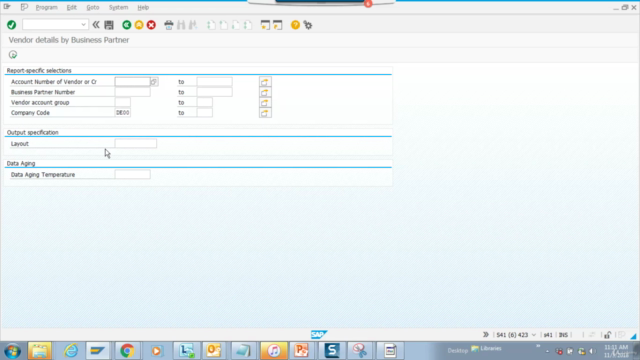
Task: Open search help for Account Number field
Action: [x=154, y=82]
